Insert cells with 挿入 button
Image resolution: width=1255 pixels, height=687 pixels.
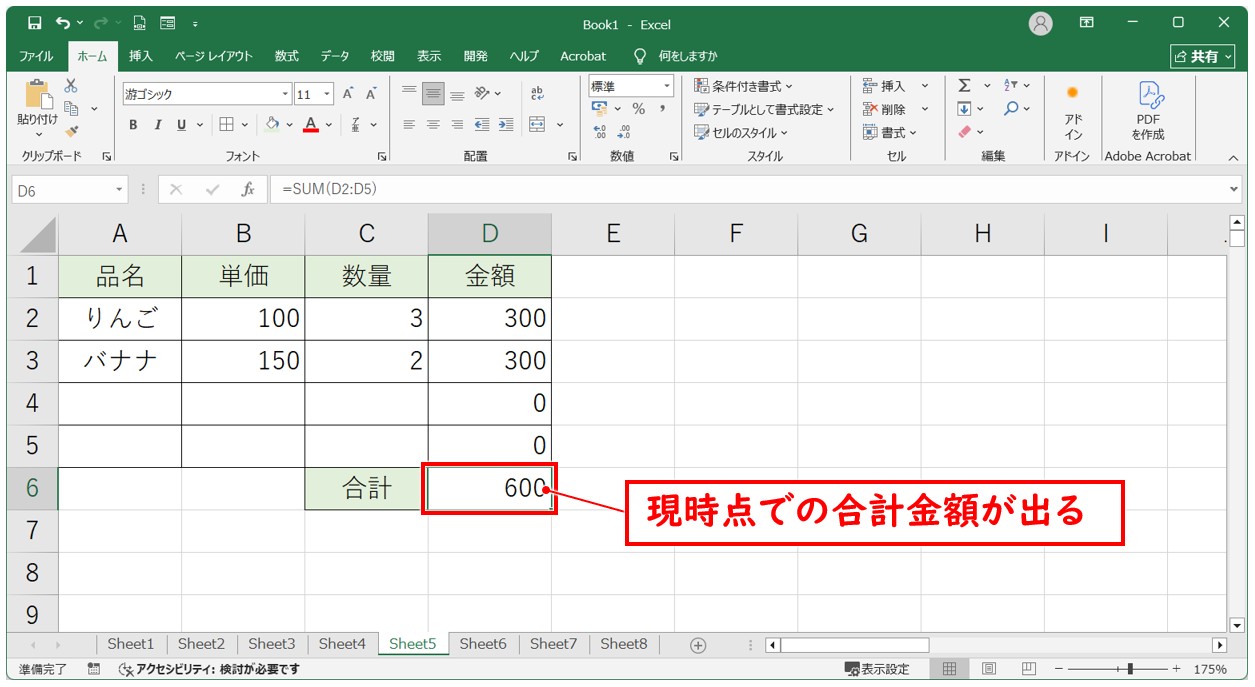(x=884, y=86)
